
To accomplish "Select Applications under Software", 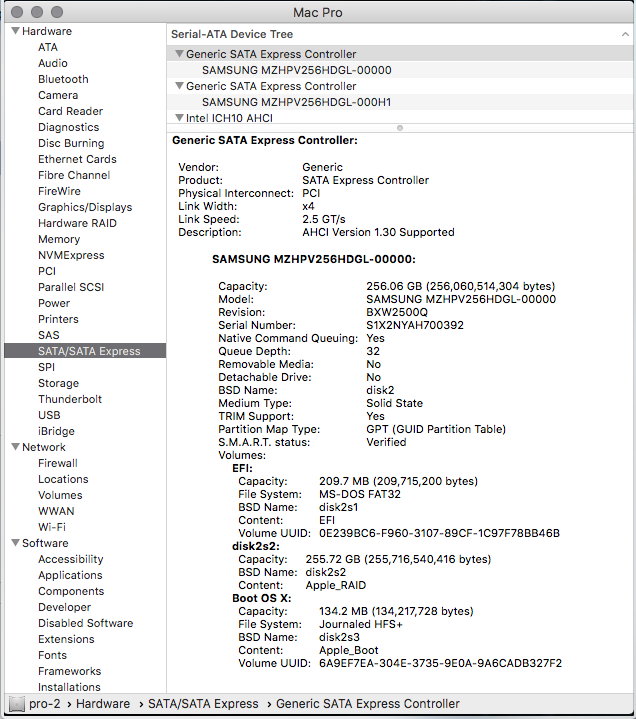I will 70,575.
